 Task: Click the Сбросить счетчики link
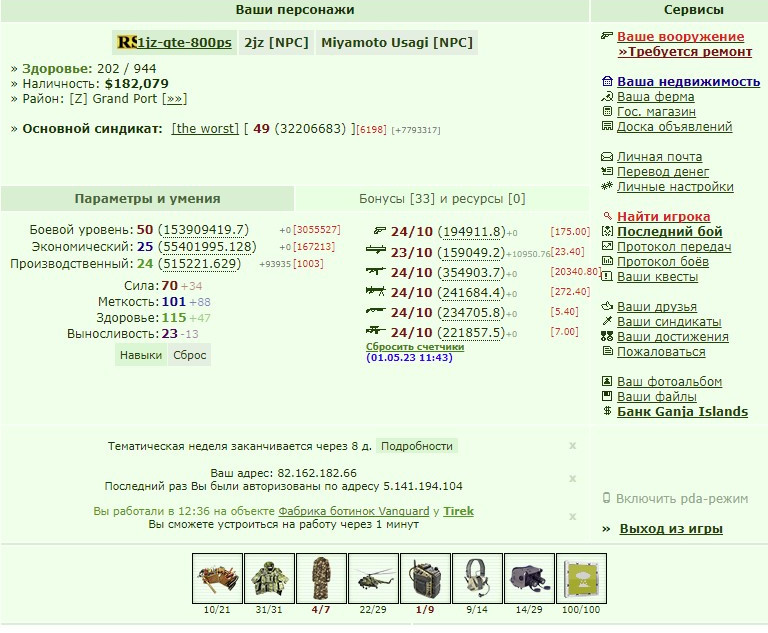click(x=415, y=346)
